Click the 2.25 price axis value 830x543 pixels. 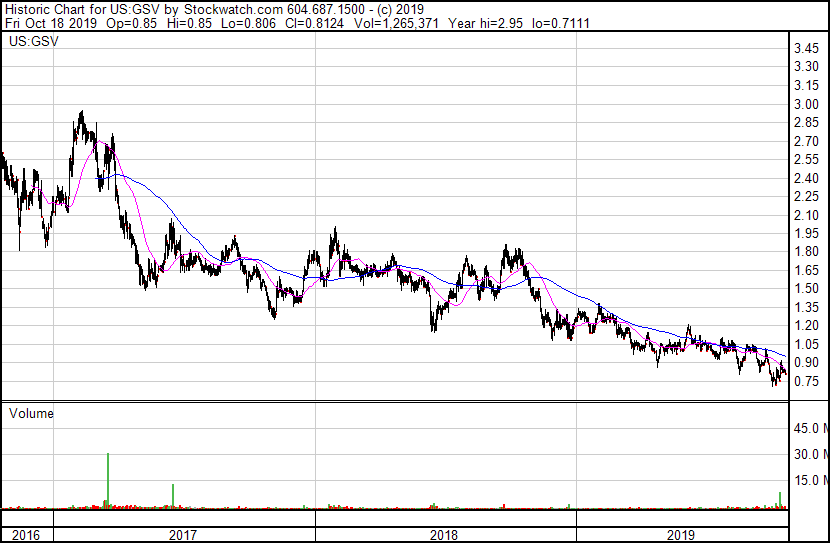tap(806, 196)
